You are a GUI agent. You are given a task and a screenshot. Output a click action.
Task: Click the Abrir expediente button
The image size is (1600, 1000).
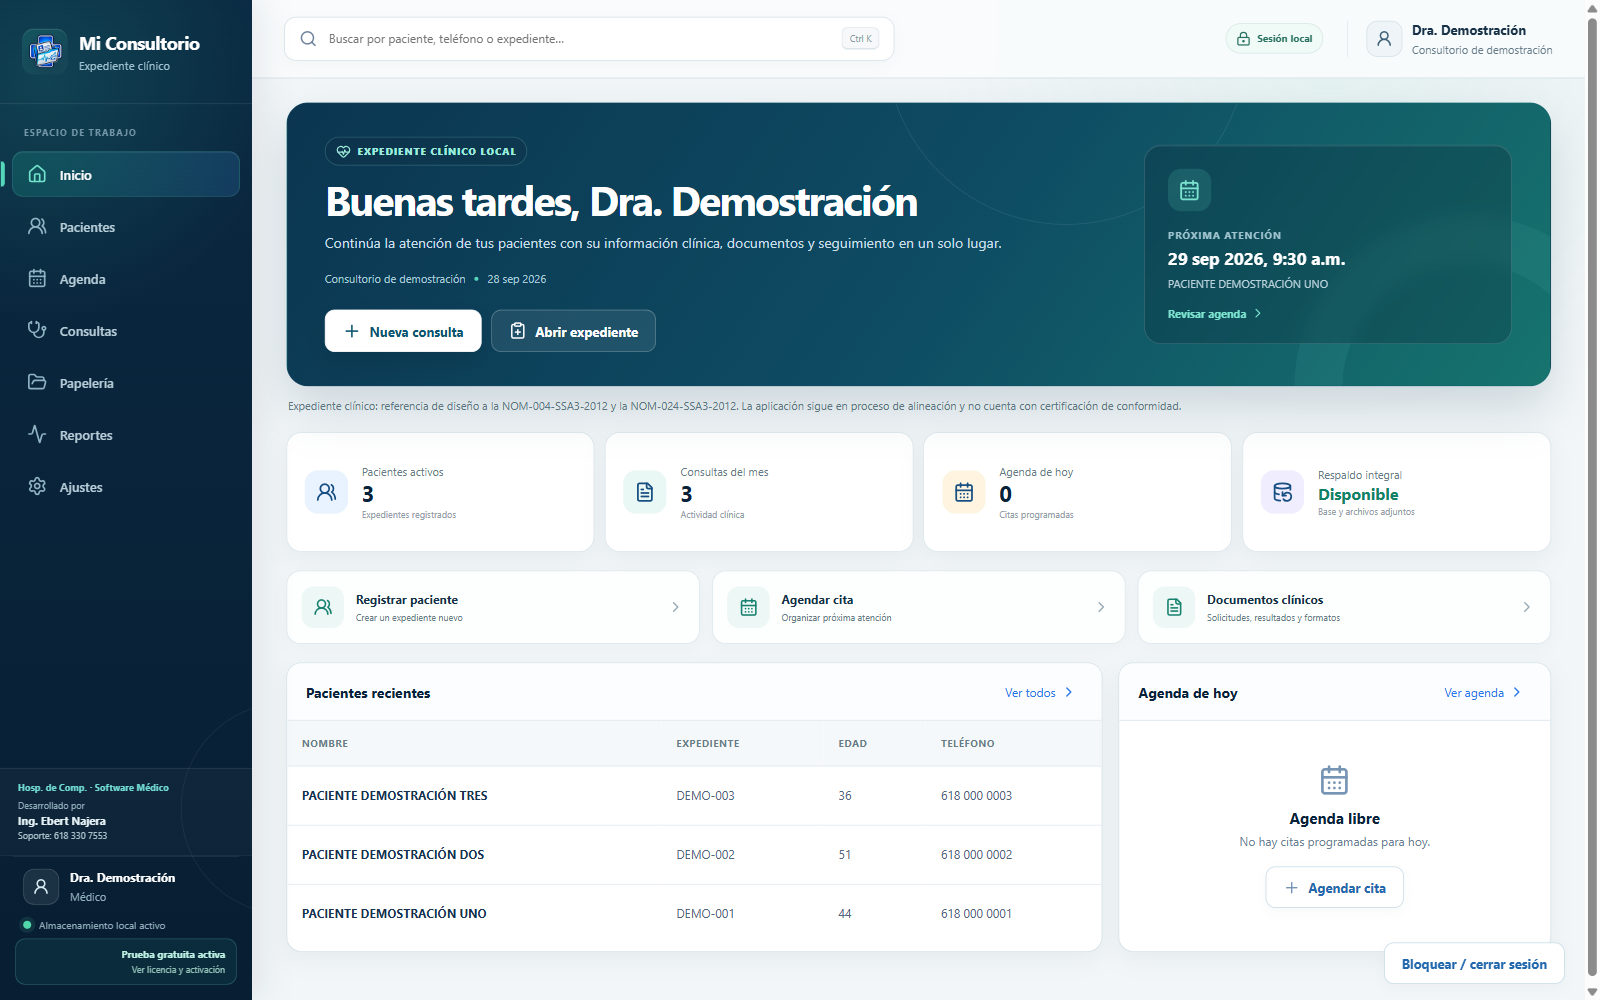point(573,331)
